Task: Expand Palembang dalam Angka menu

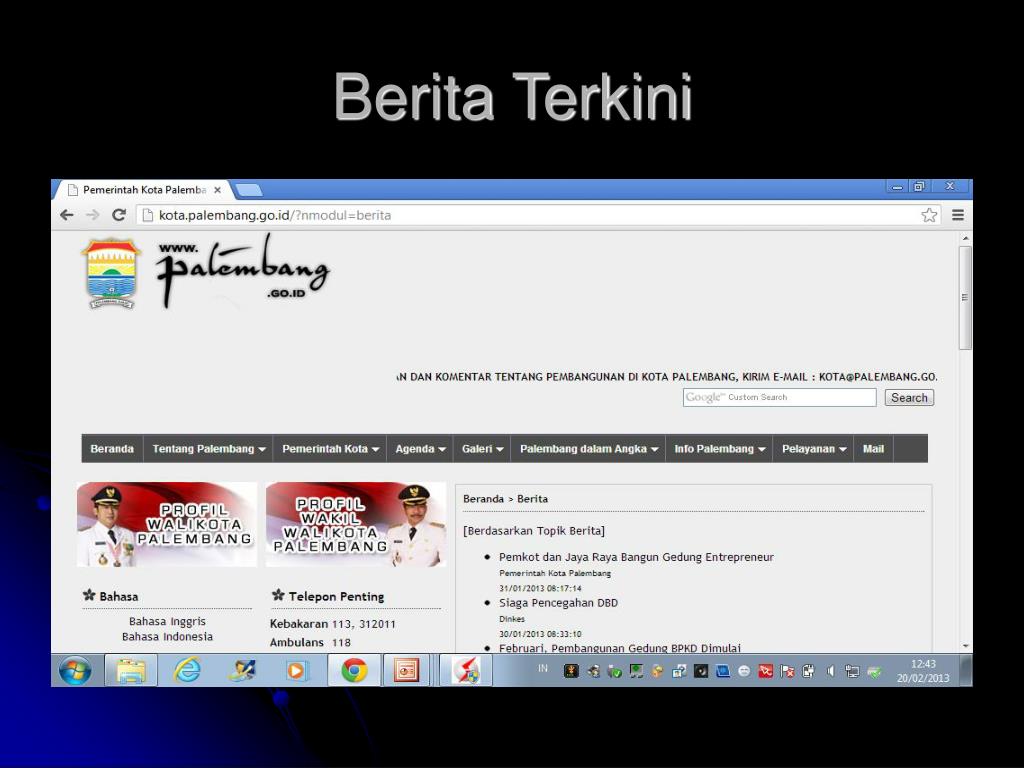Action: point(588,449)
